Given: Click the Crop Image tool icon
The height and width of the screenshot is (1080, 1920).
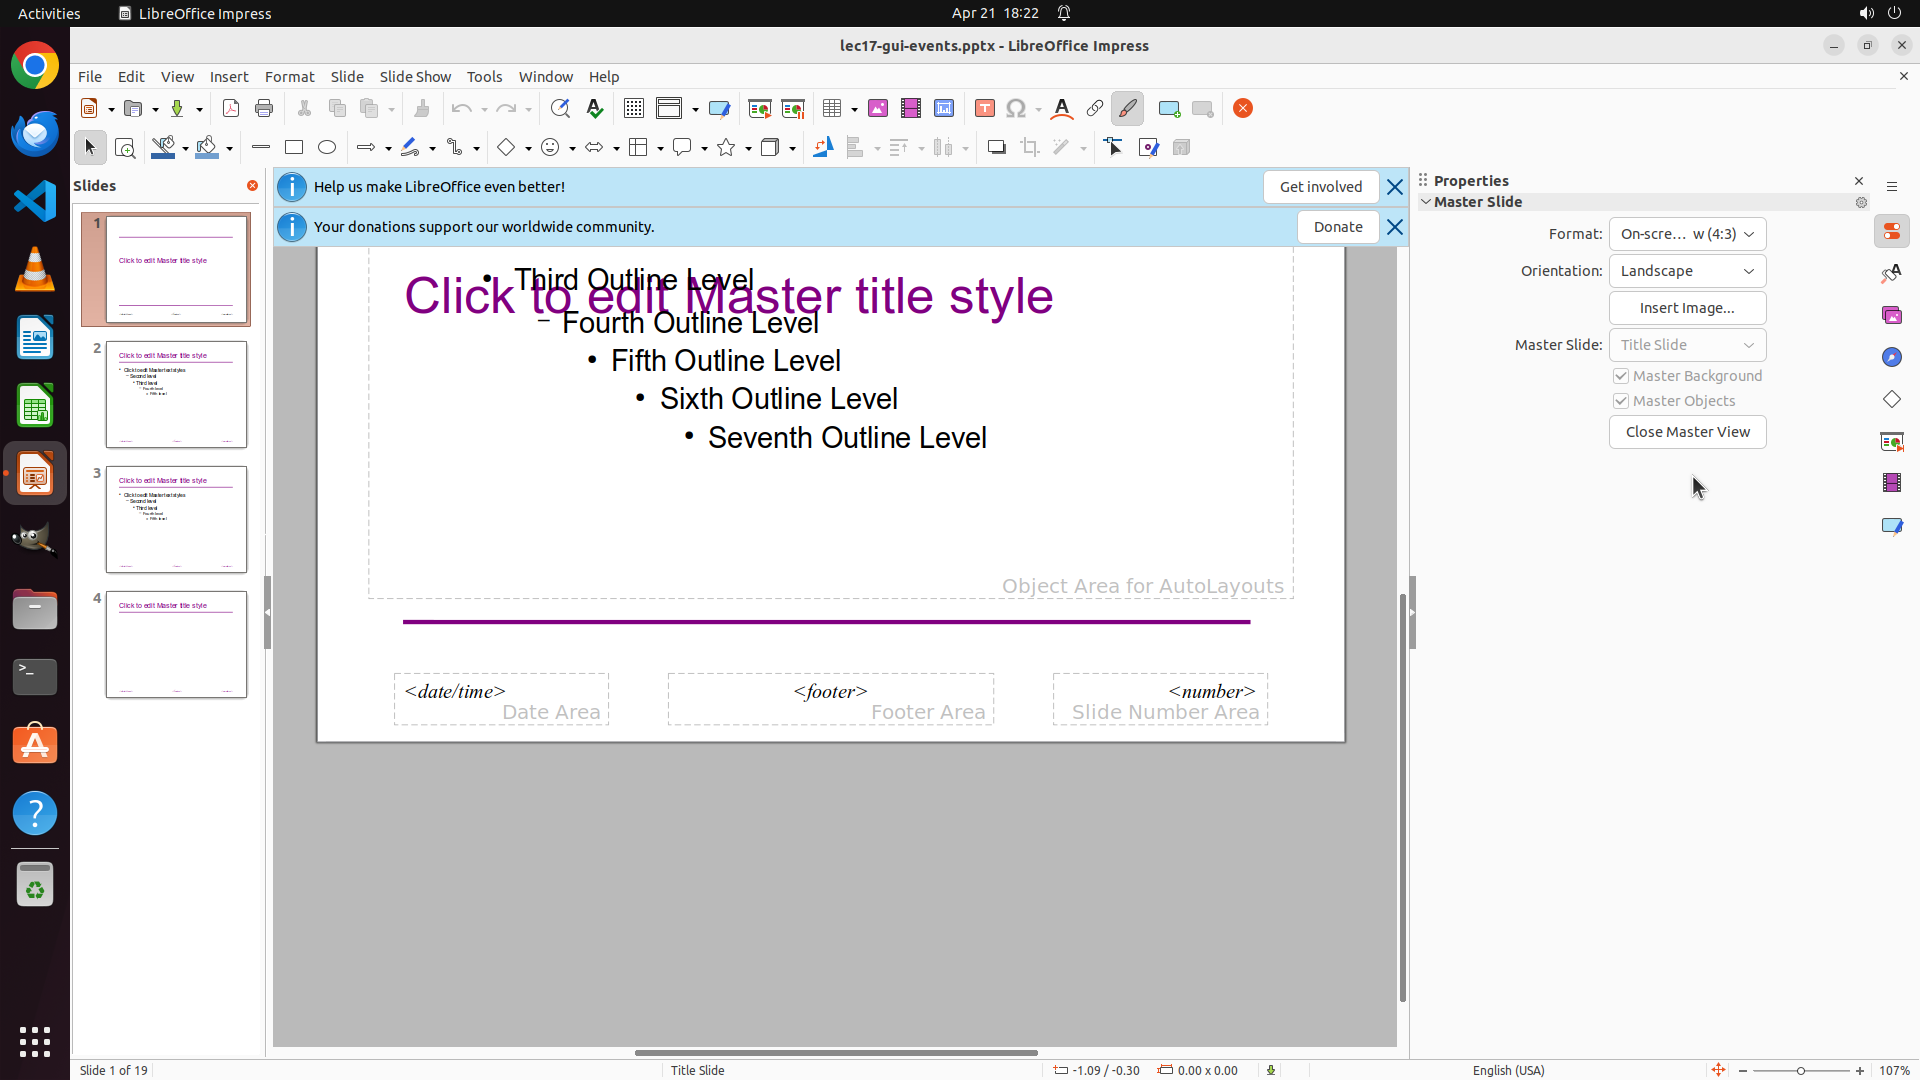Looking at the screenshot, I should point(1030,148).
